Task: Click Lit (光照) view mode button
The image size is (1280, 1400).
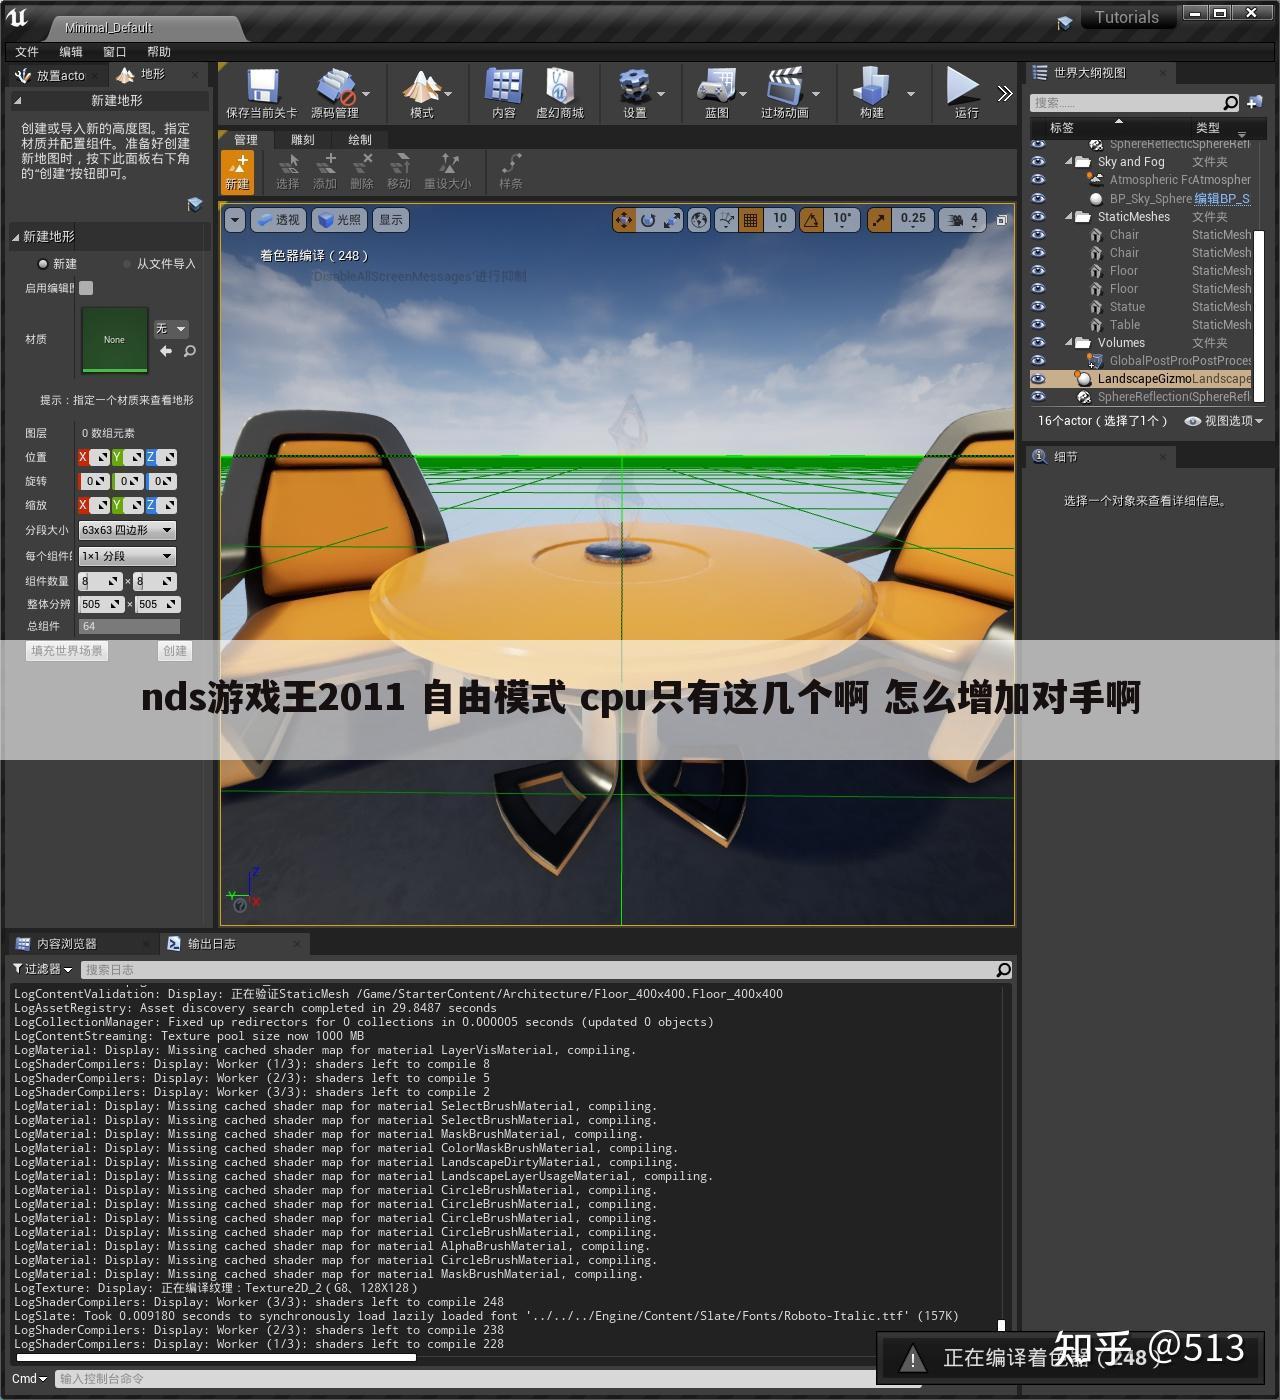Action: [x=338, y=220]
